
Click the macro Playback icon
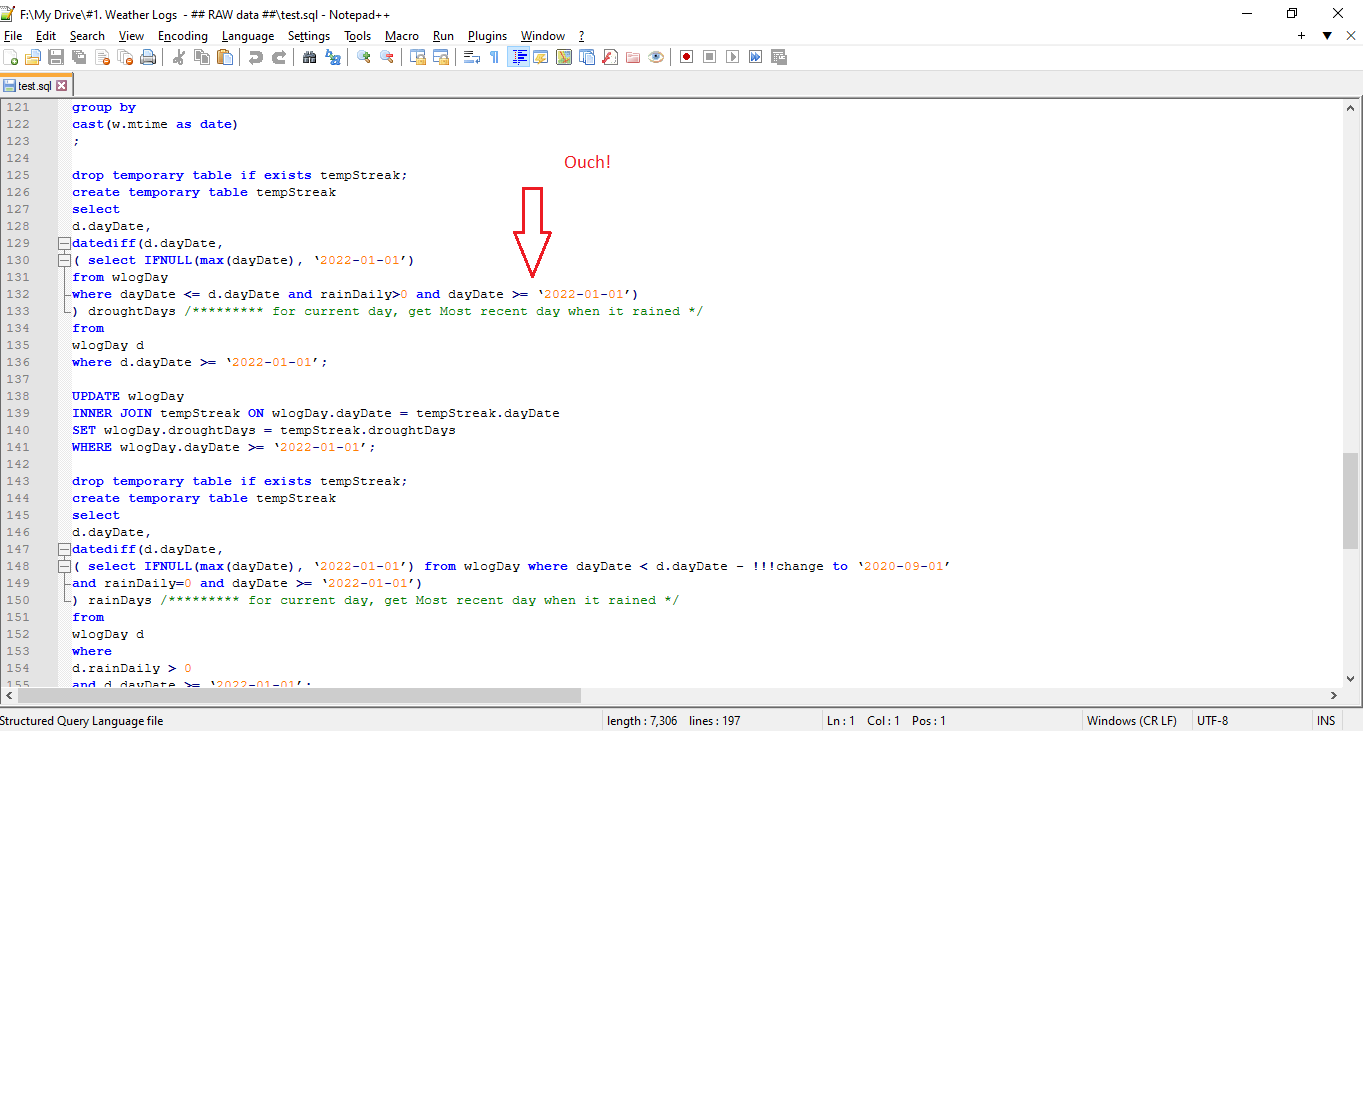(733, 57)
